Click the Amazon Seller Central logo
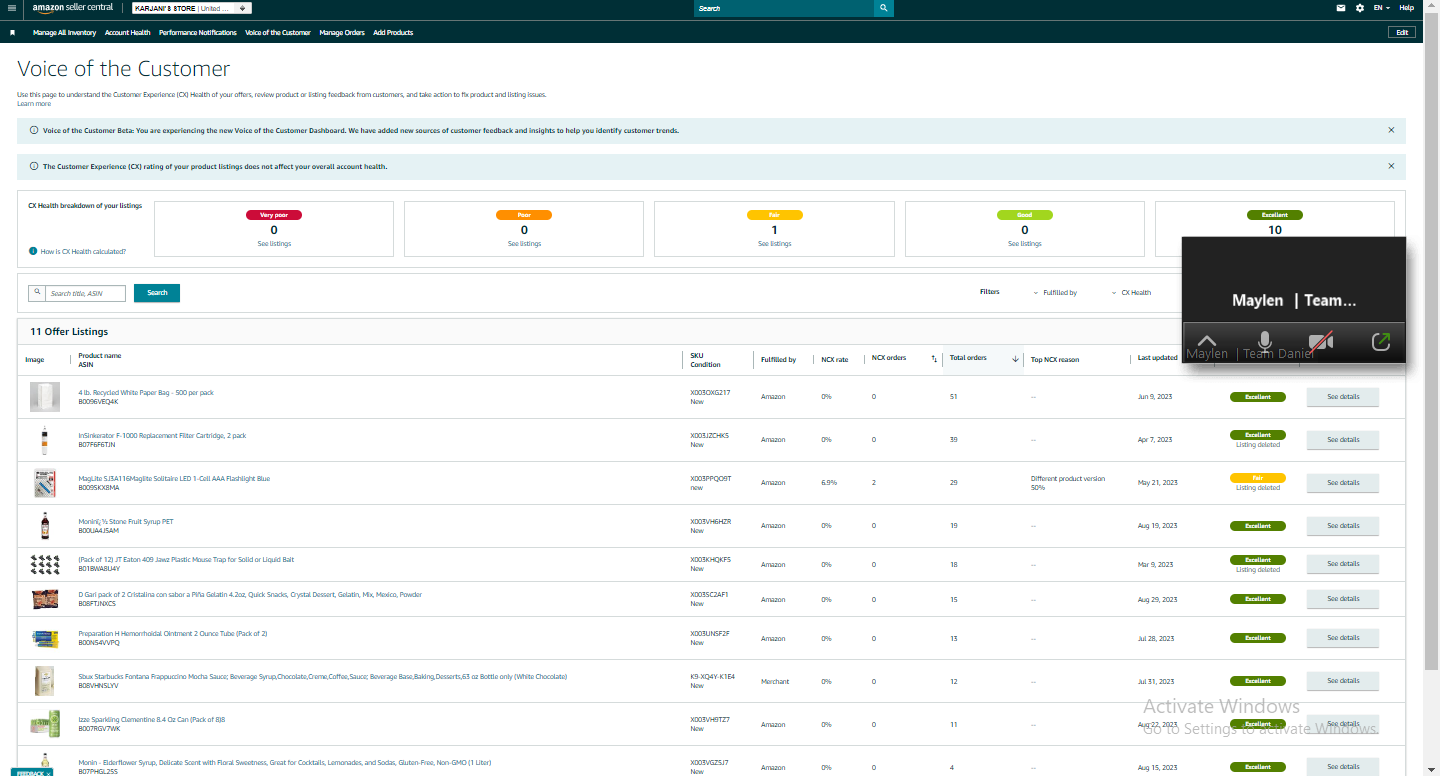The image size is (1440, 776). (x=72, y=8)
